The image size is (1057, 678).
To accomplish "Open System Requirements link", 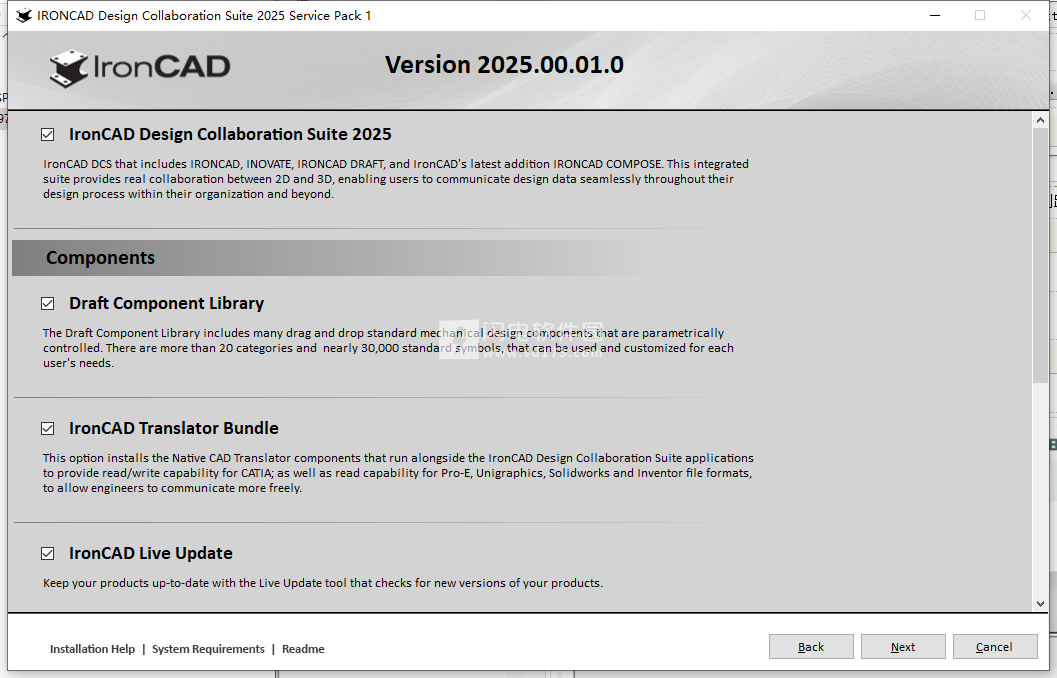I will point(208,649).
